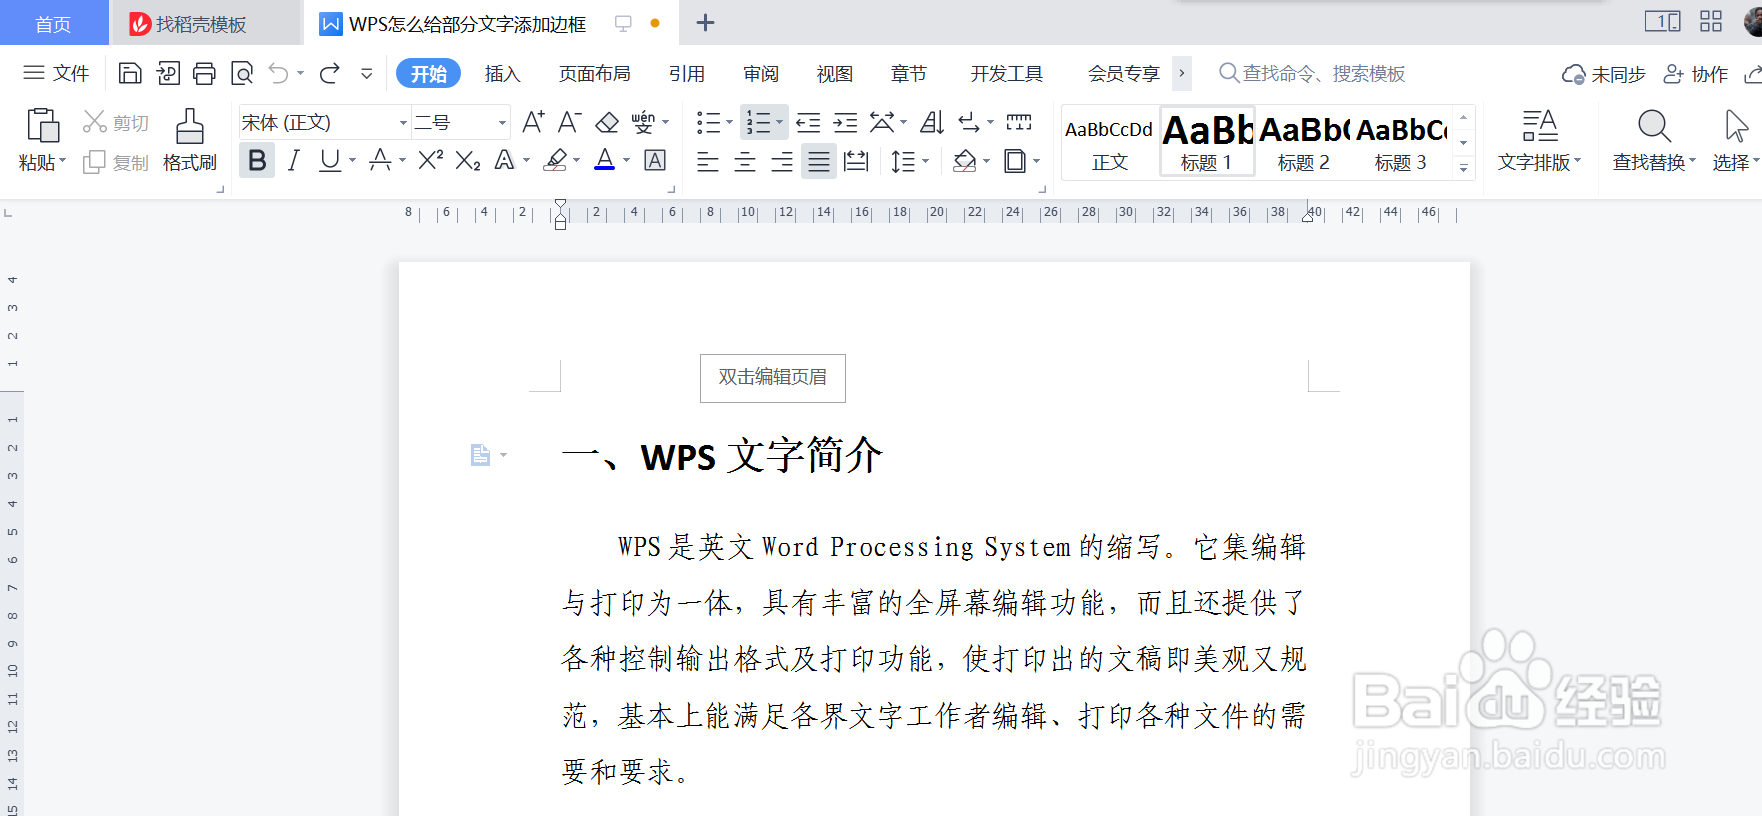
Task: Switch to the 插入 tab
Action: point(502,73)
